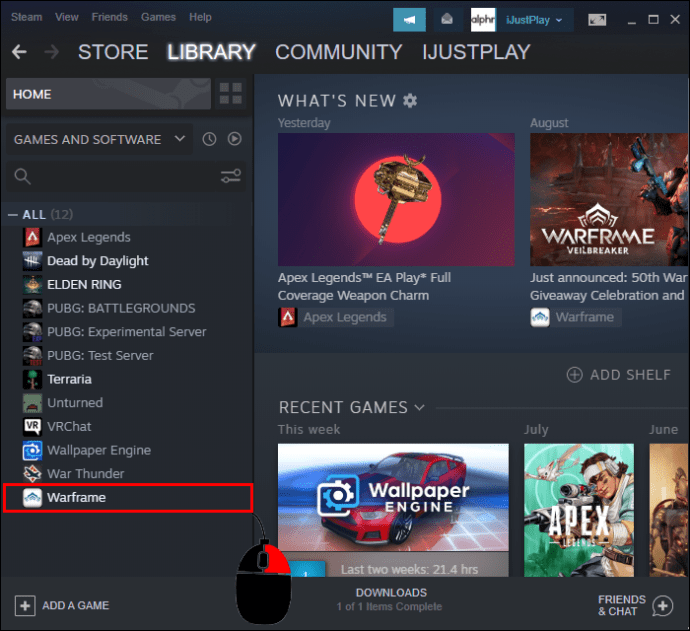
Task: Sort by recent activity clock icon
Action: (x=209, y=139)
